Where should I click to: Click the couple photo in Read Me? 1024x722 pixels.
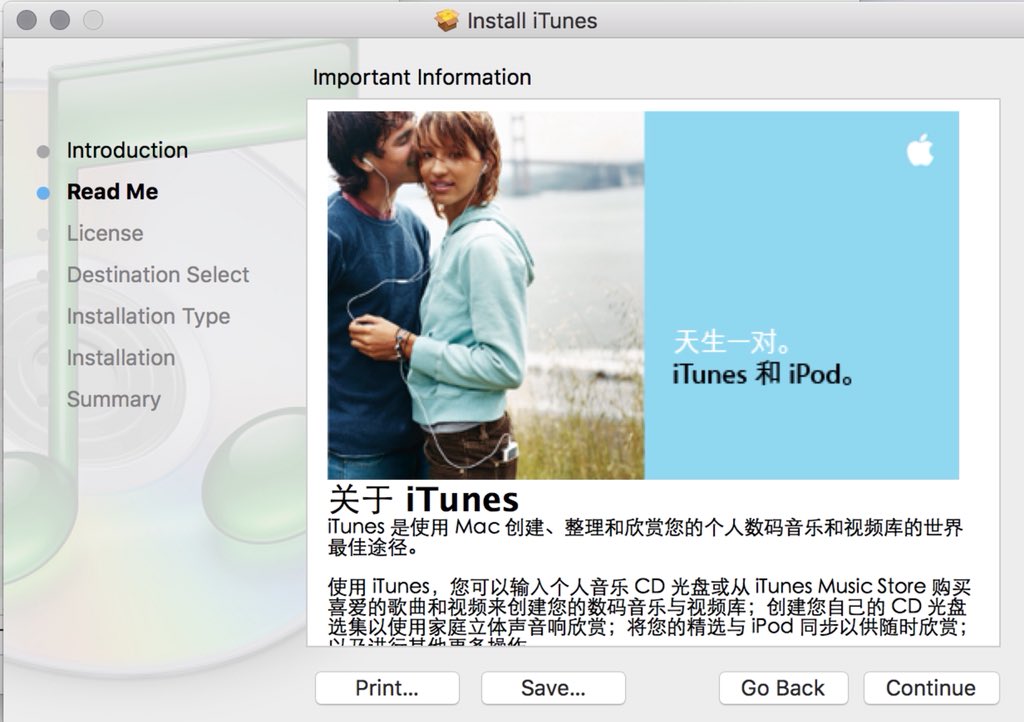[x=486, y=295]
